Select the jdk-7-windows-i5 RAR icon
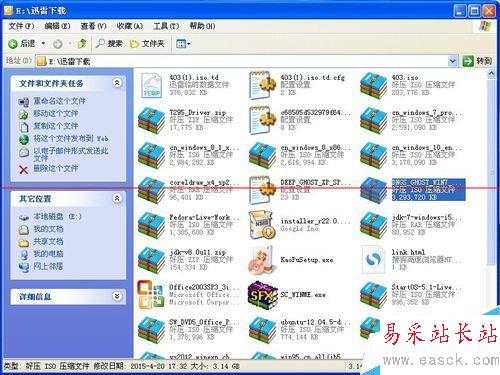The height and width of the screenshot is (375, 500). coord(373,225)
